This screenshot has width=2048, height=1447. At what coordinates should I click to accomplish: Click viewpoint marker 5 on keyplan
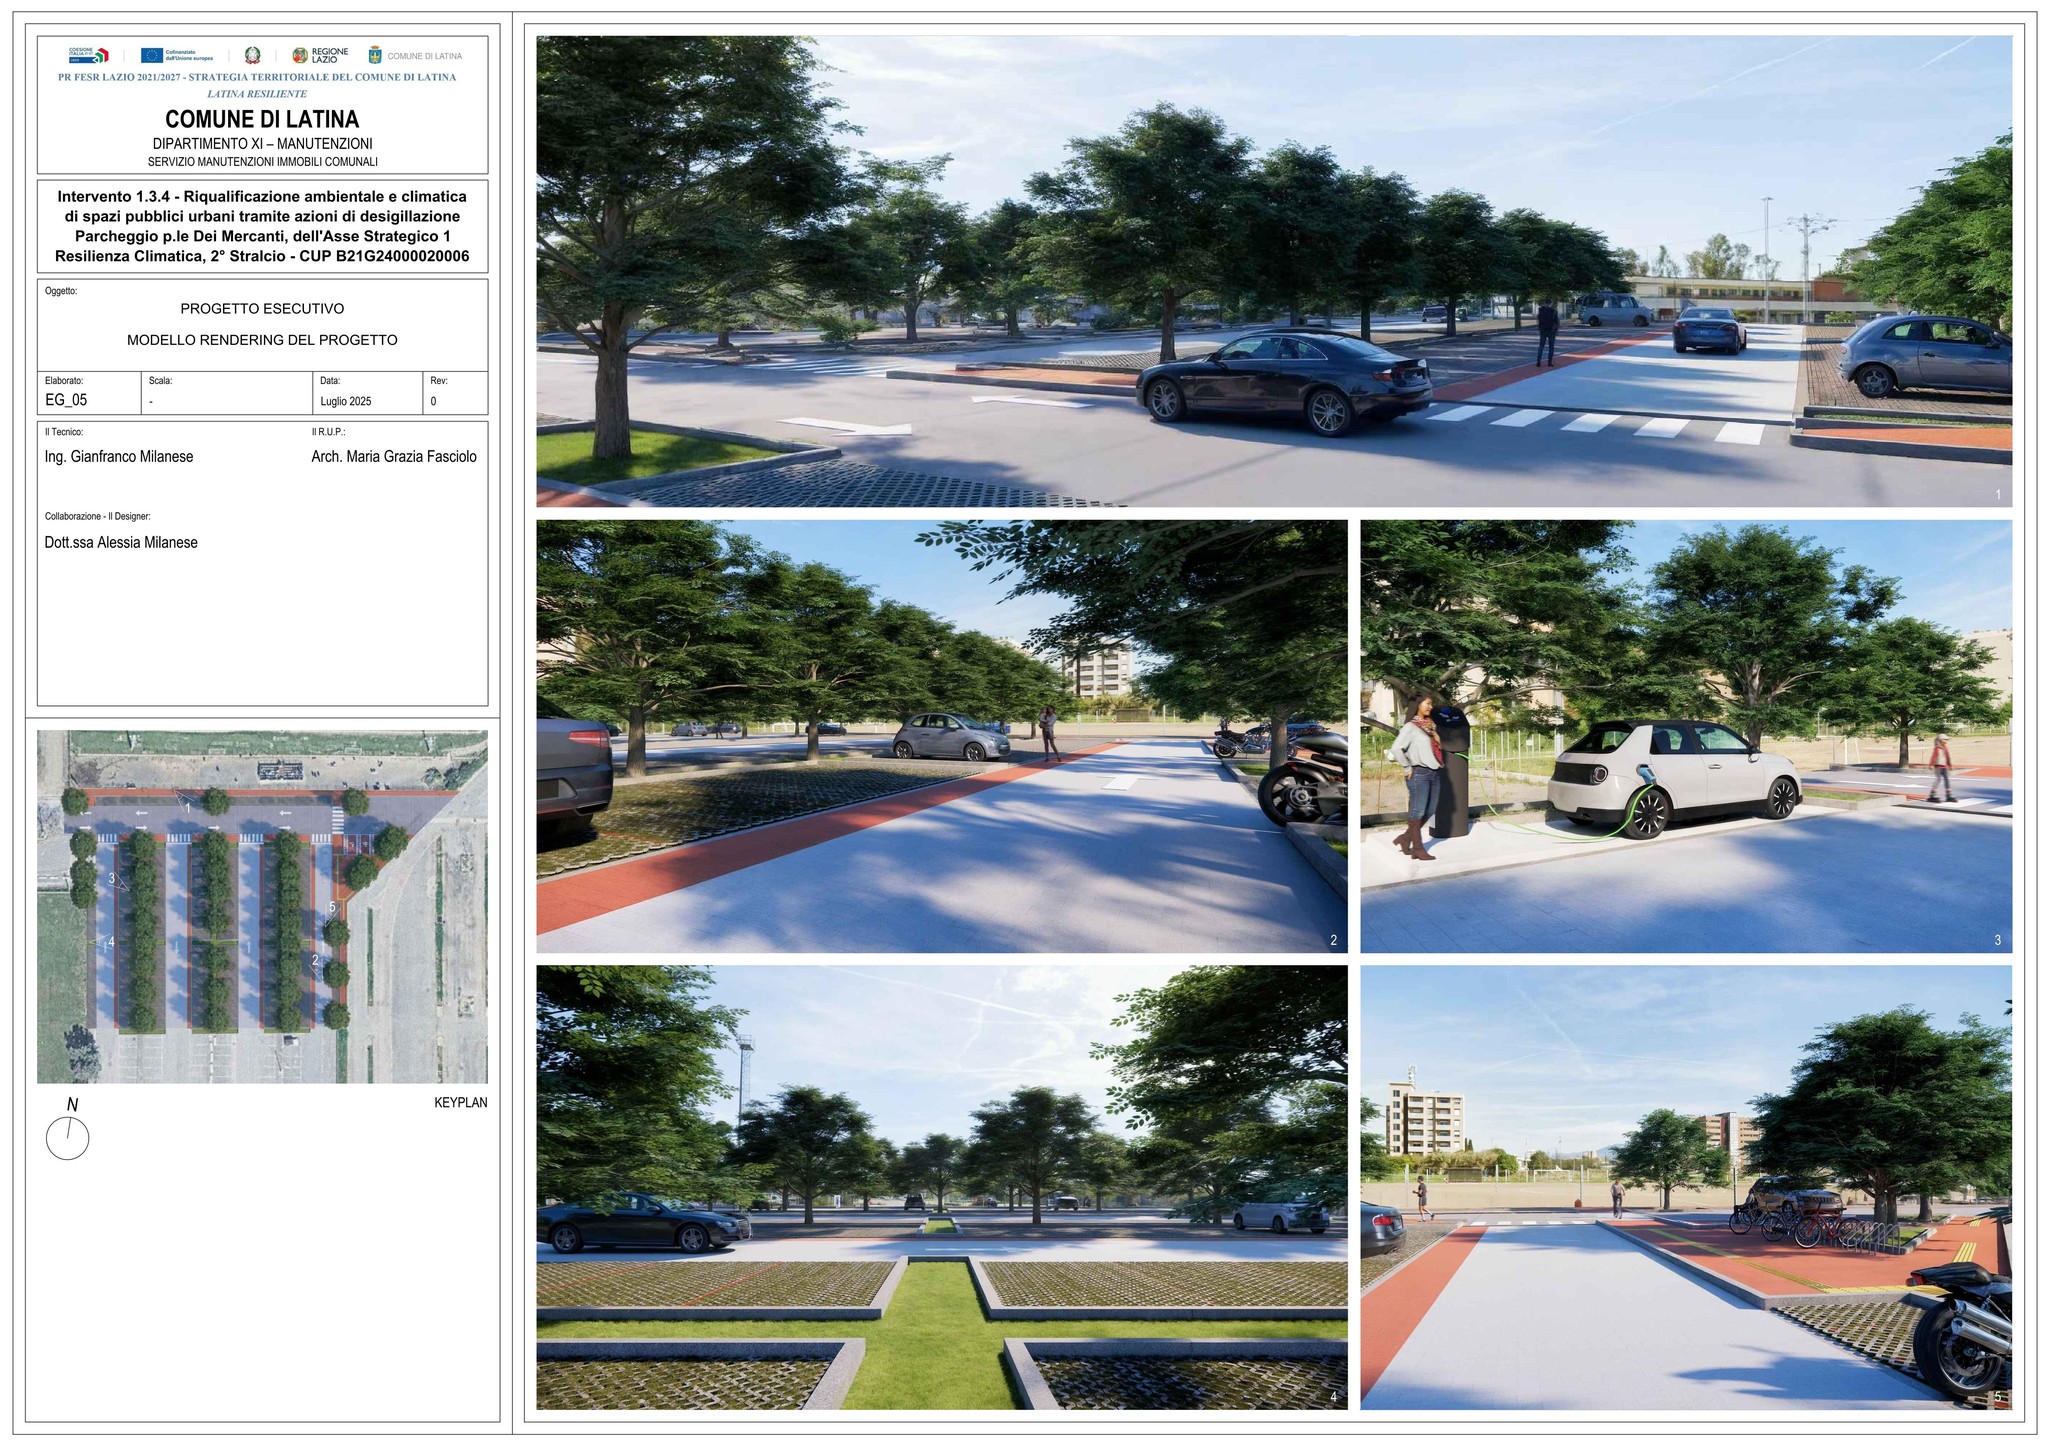[332, 908]
